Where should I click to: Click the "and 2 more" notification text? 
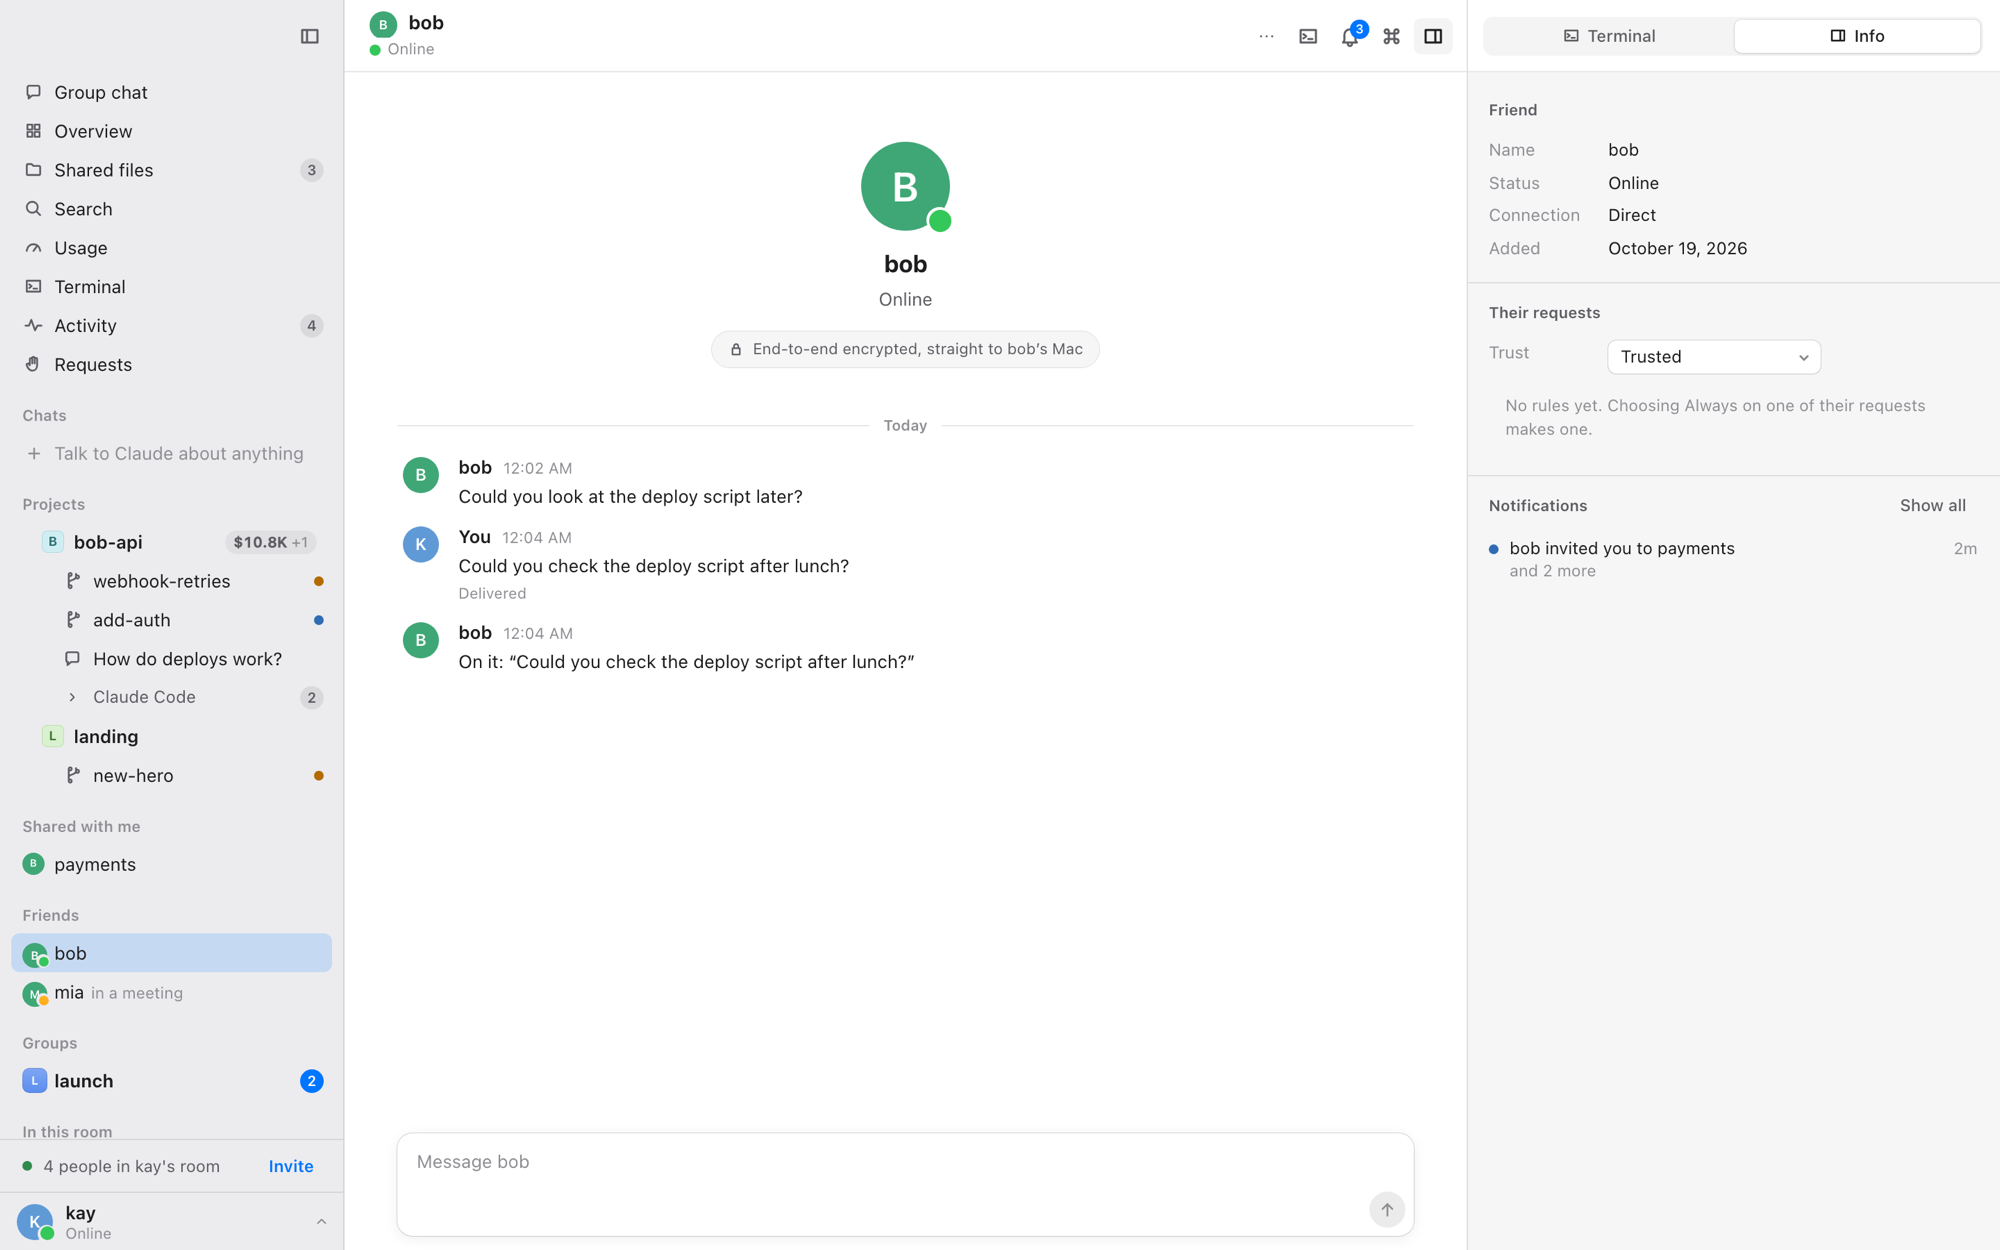coord(1552,571)
